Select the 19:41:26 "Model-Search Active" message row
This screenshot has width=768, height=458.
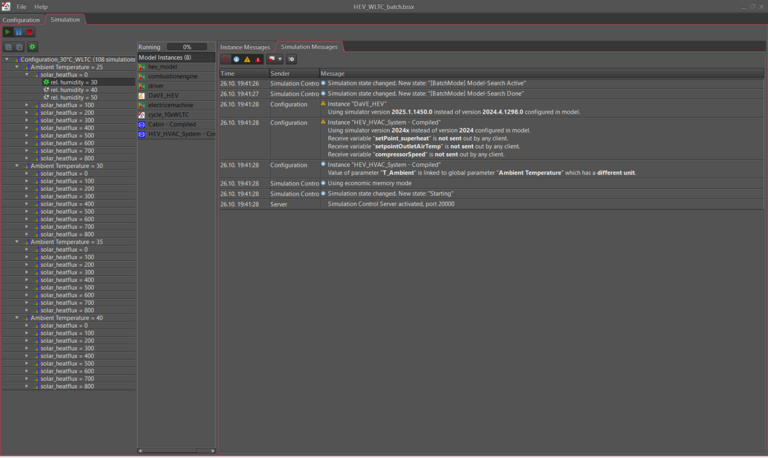[491, 83]
